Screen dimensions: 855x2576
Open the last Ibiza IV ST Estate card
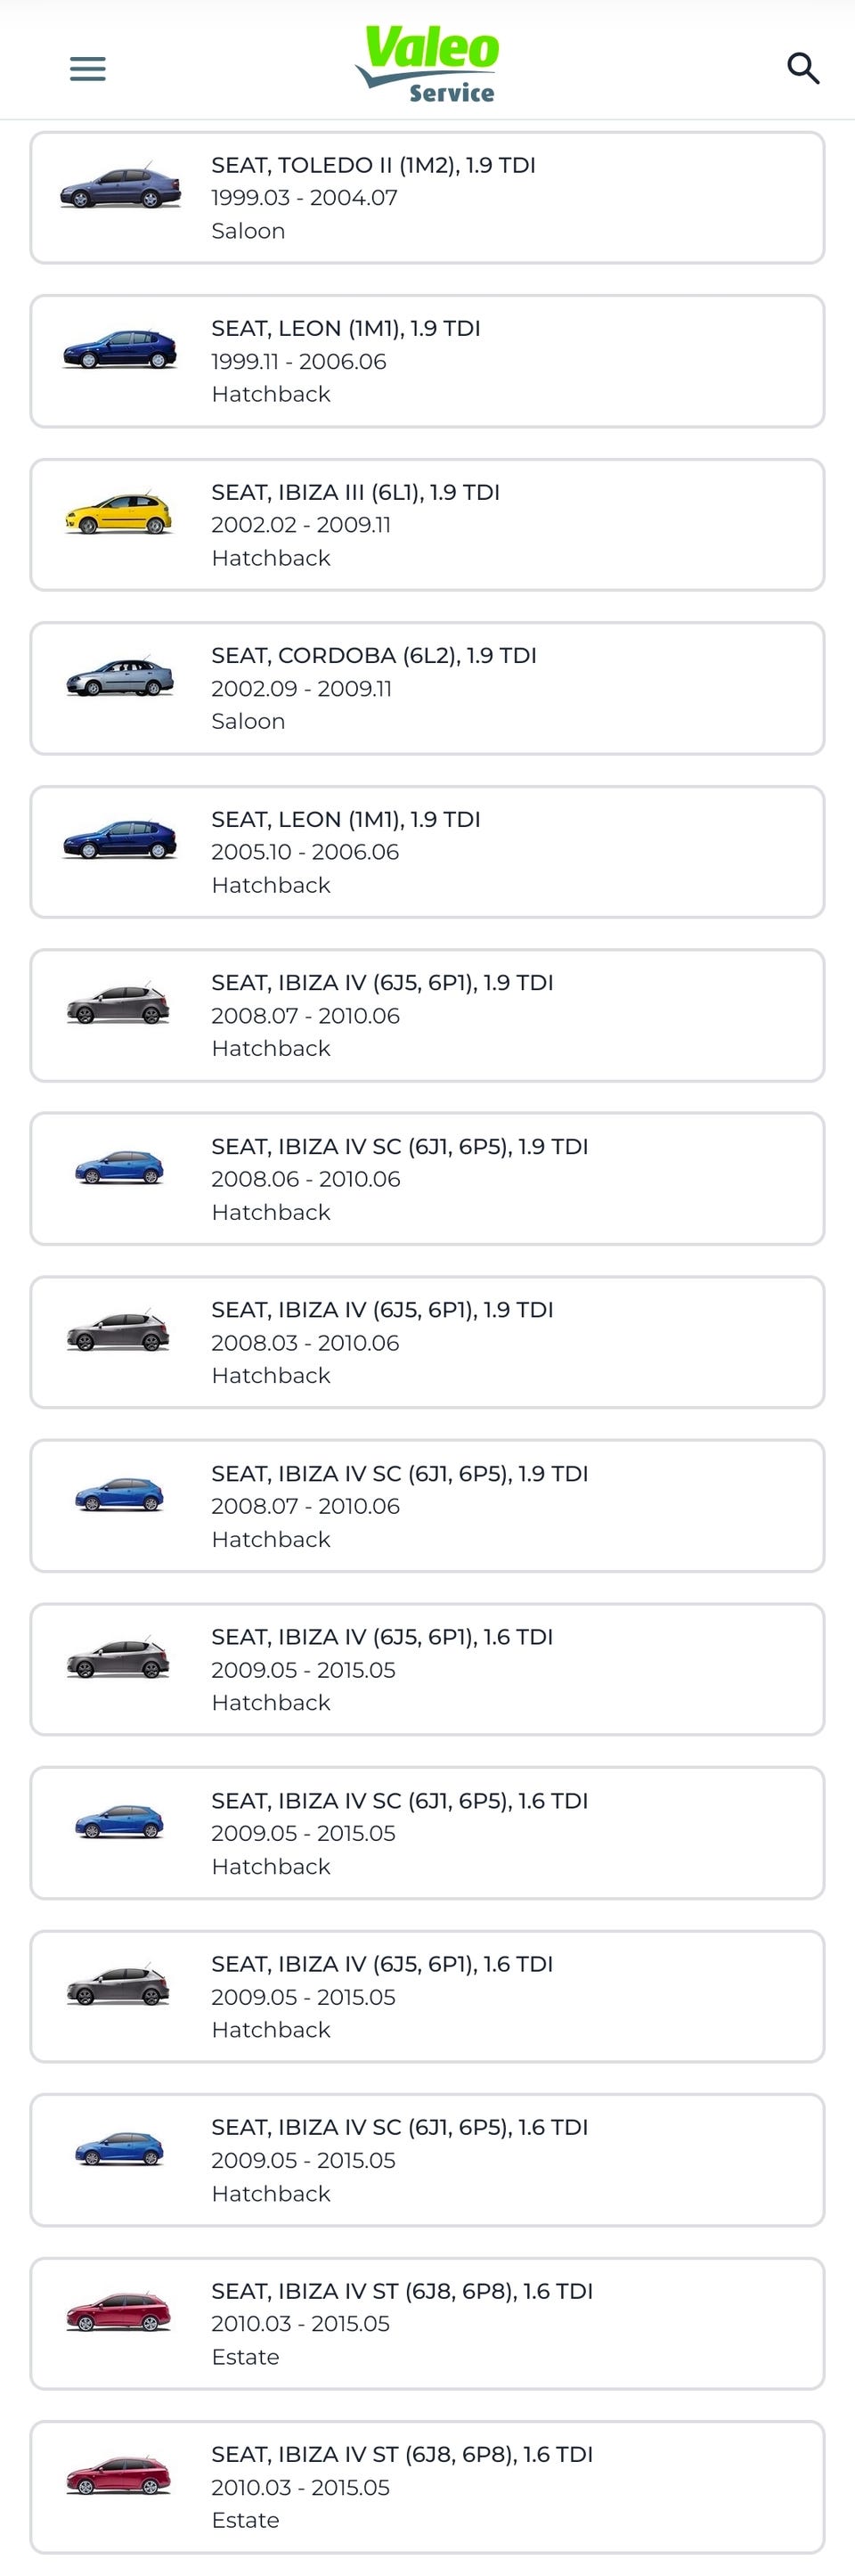tap(427, 2486)
